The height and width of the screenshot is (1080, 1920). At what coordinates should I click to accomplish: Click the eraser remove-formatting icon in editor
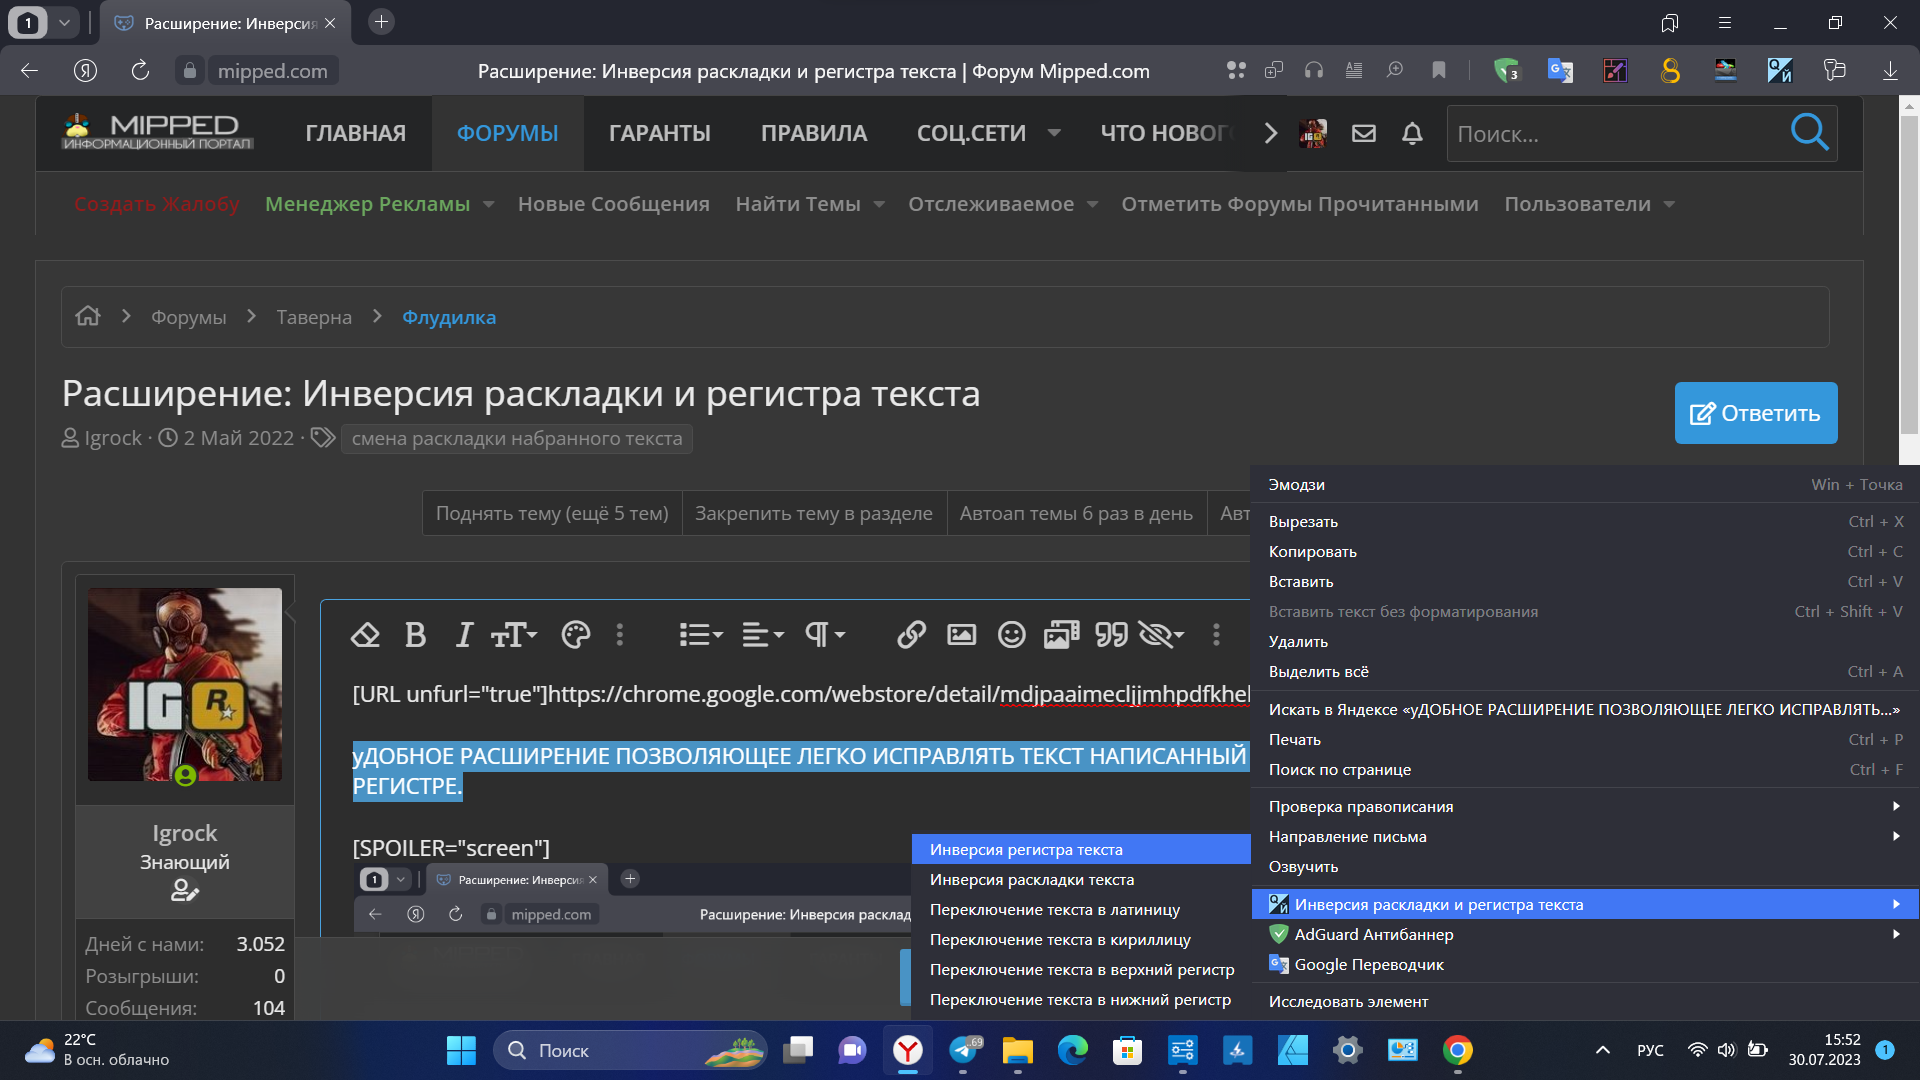coord(365,634)
